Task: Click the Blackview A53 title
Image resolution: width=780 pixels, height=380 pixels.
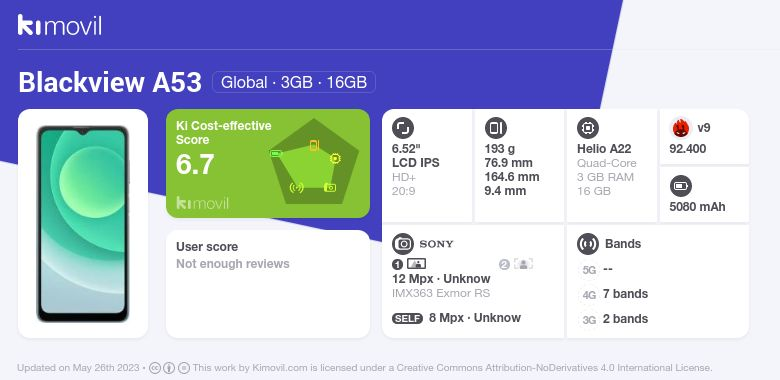Action: click(110, 82)
